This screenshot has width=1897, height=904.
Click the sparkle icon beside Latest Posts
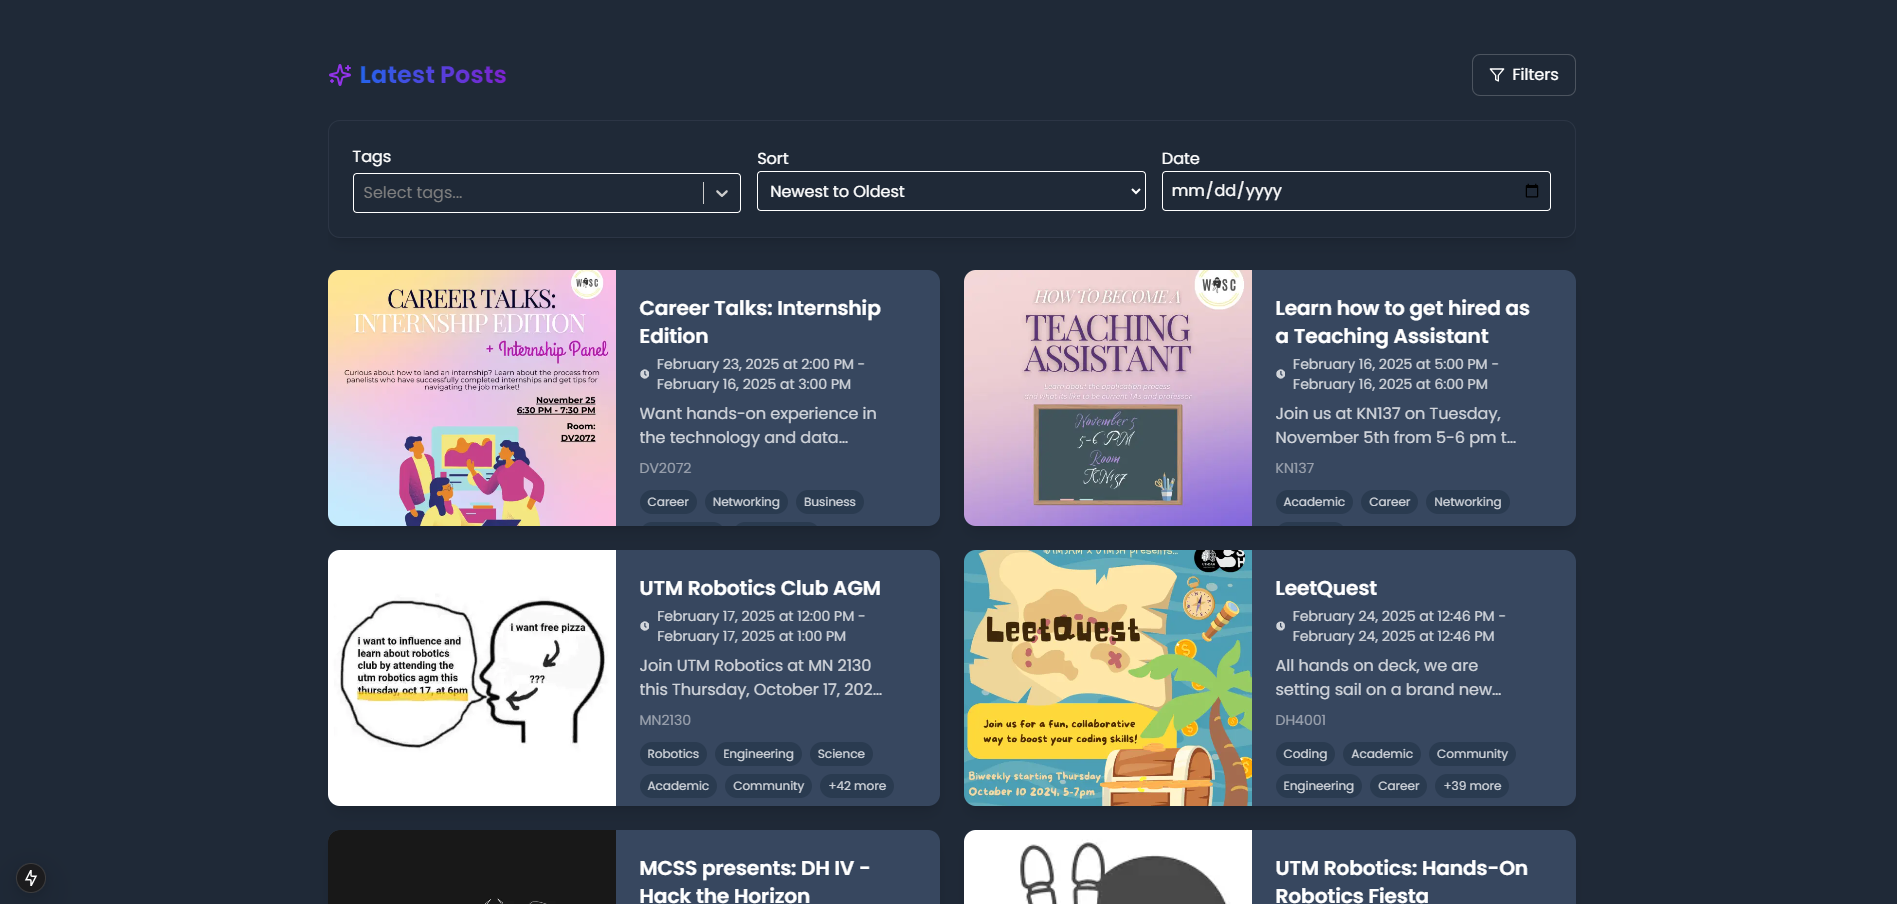point(340,75)
